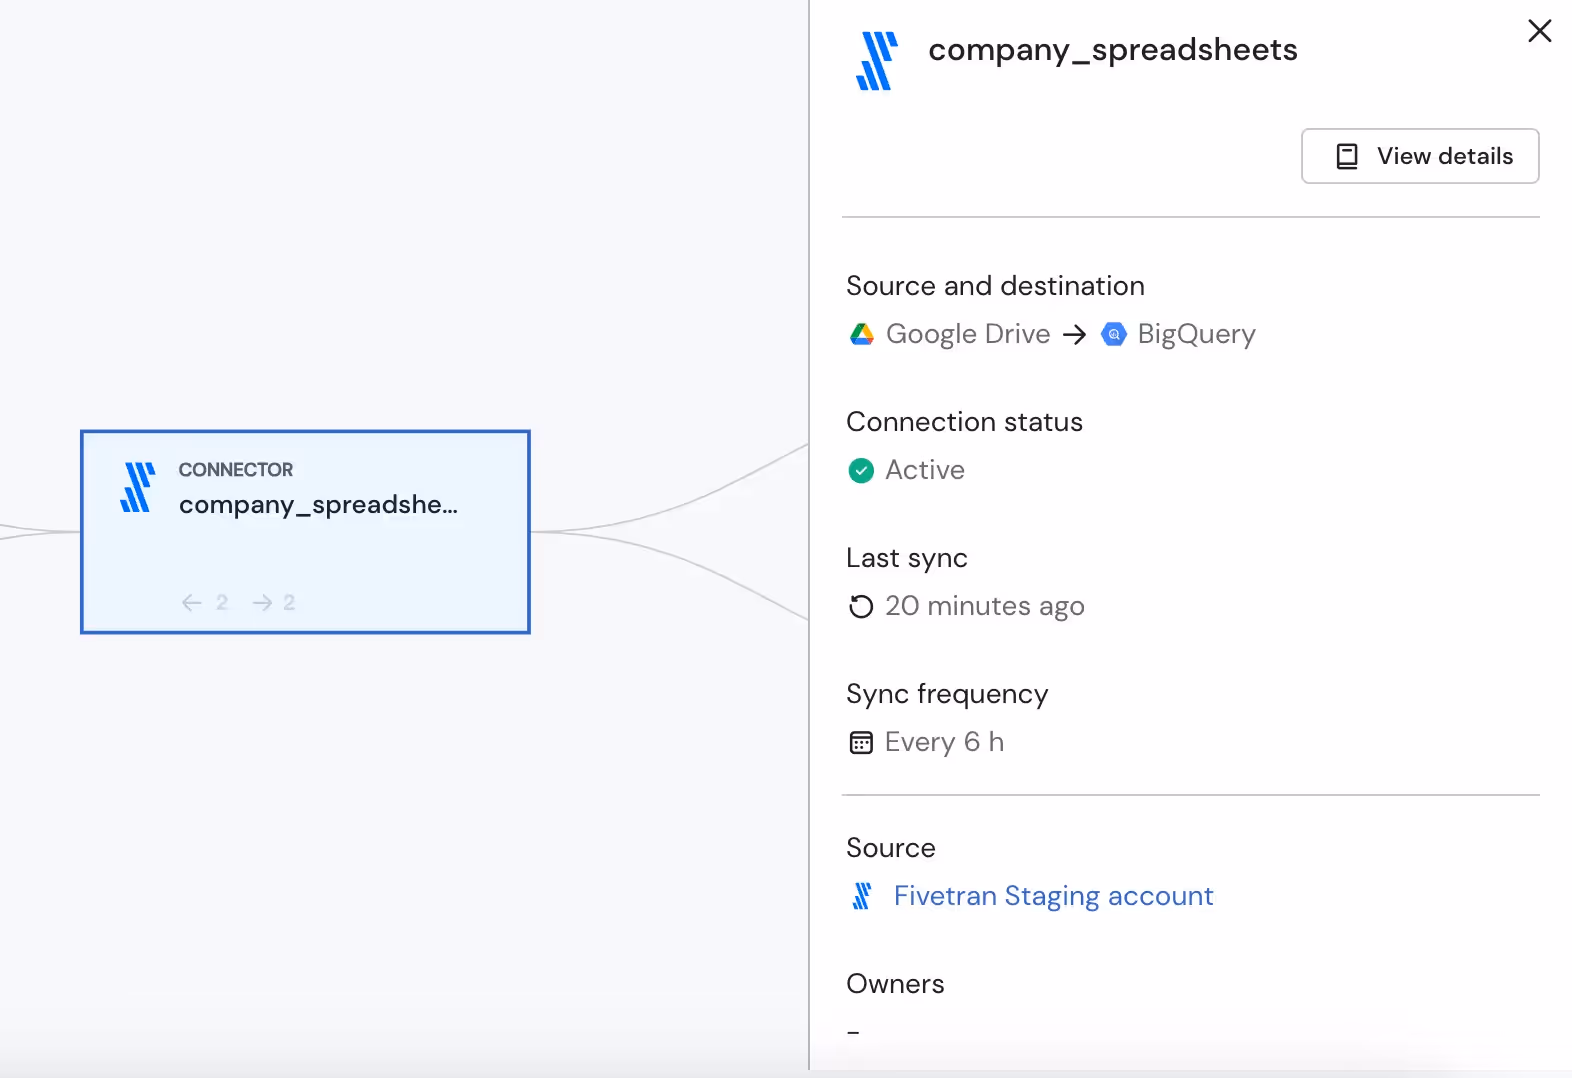Screen dimensions: 1572x1078
Task: Click the book icon in View details
Action: click(1347, 156)
